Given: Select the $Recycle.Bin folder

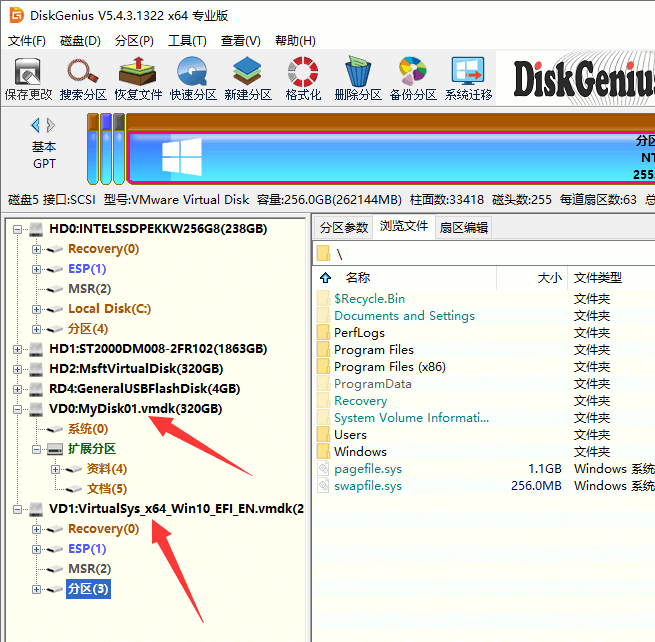Looking at the screenshot, I should (x=369, y=299).
